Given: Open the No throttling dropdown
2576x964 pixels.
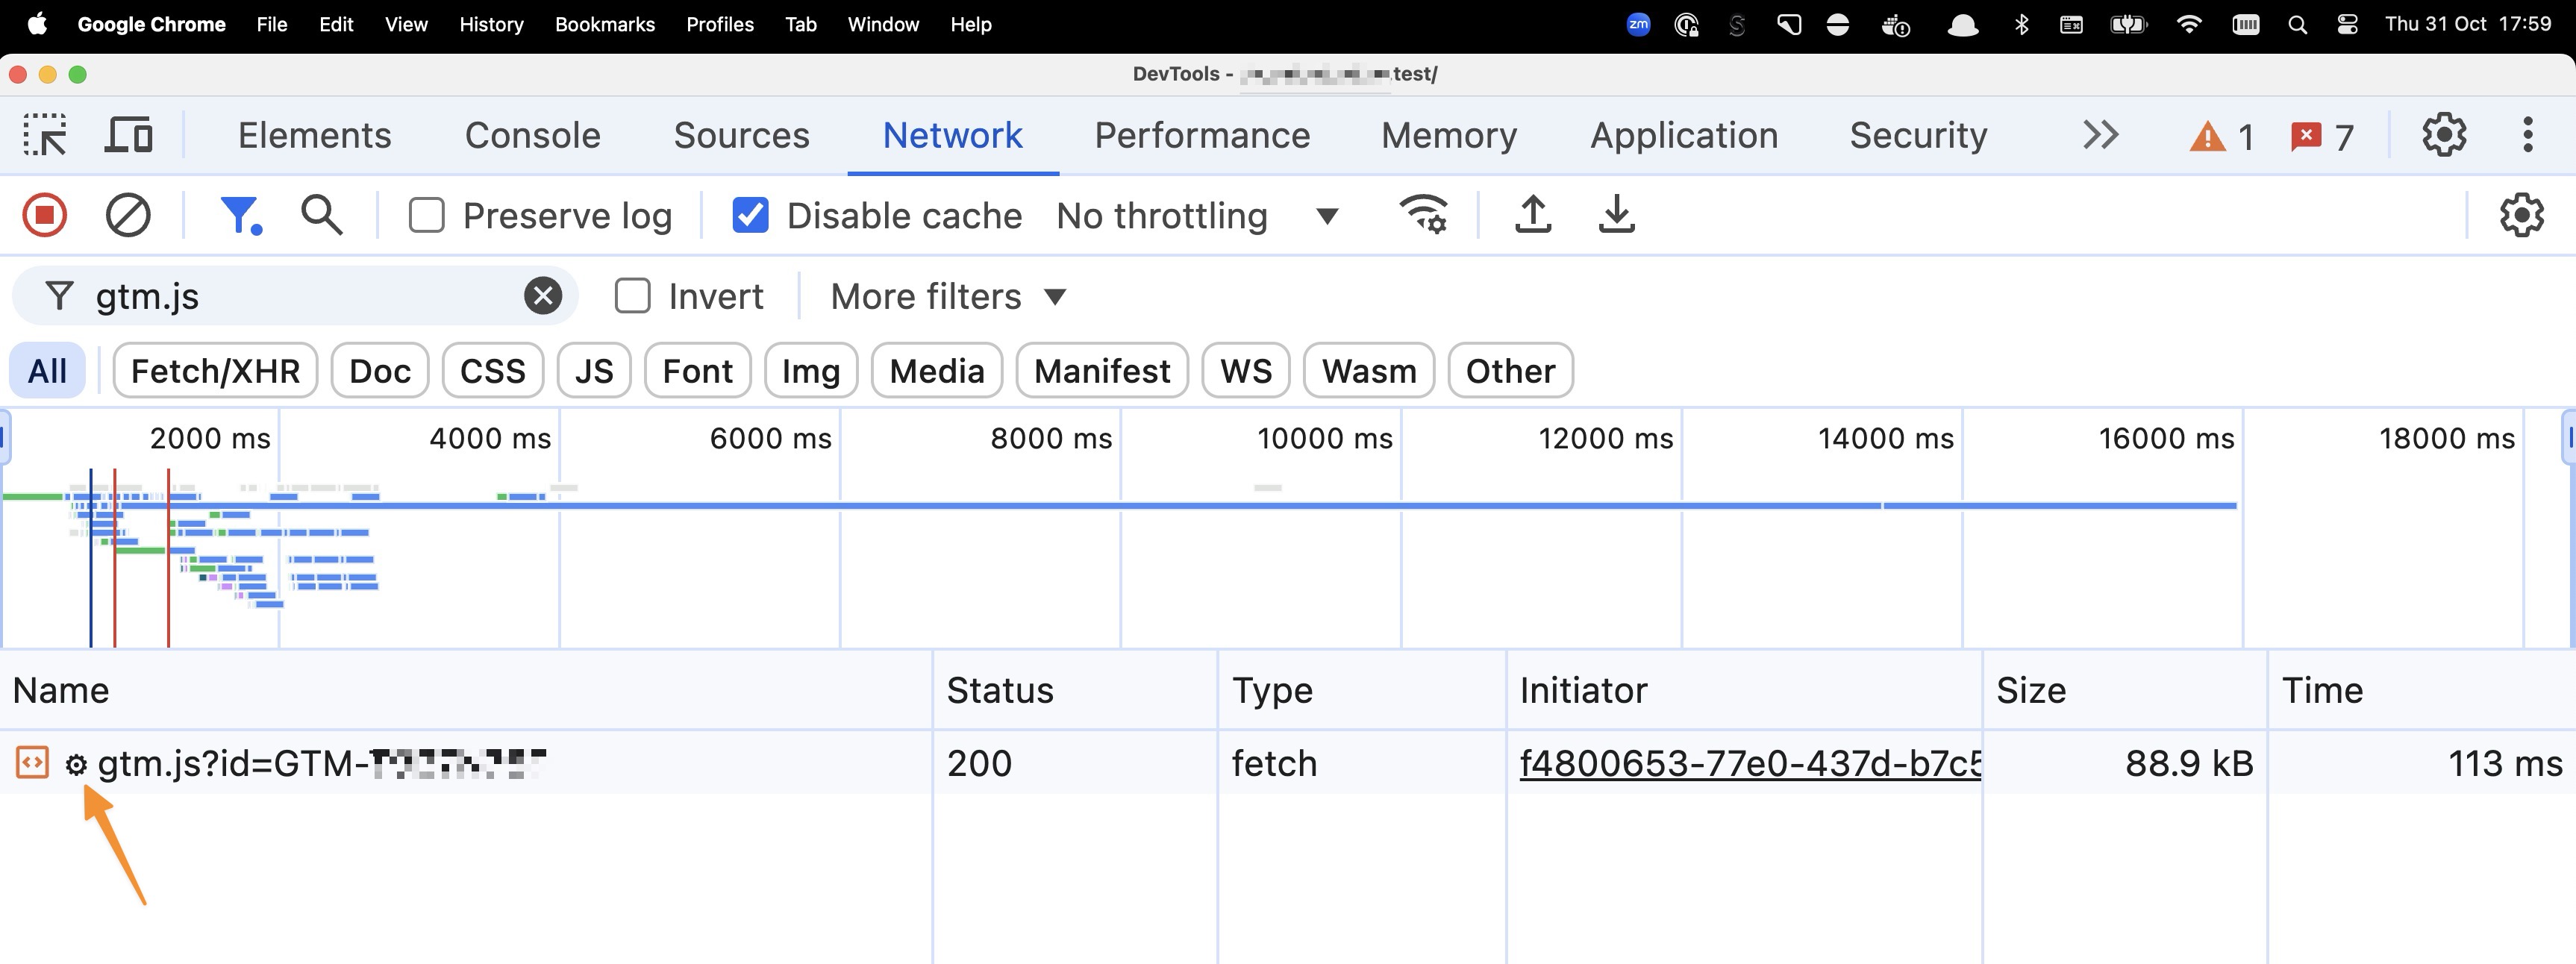Looking at the screenshot, I should 1196,216.
